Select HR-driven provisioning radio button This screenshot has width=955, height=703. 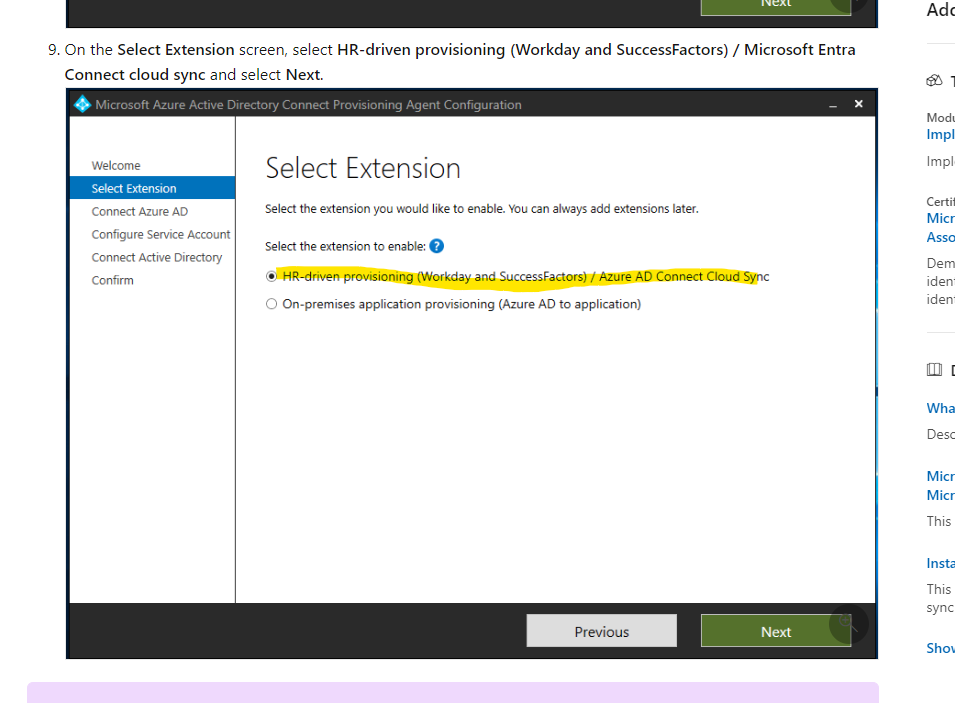click(x=271, y=277)
